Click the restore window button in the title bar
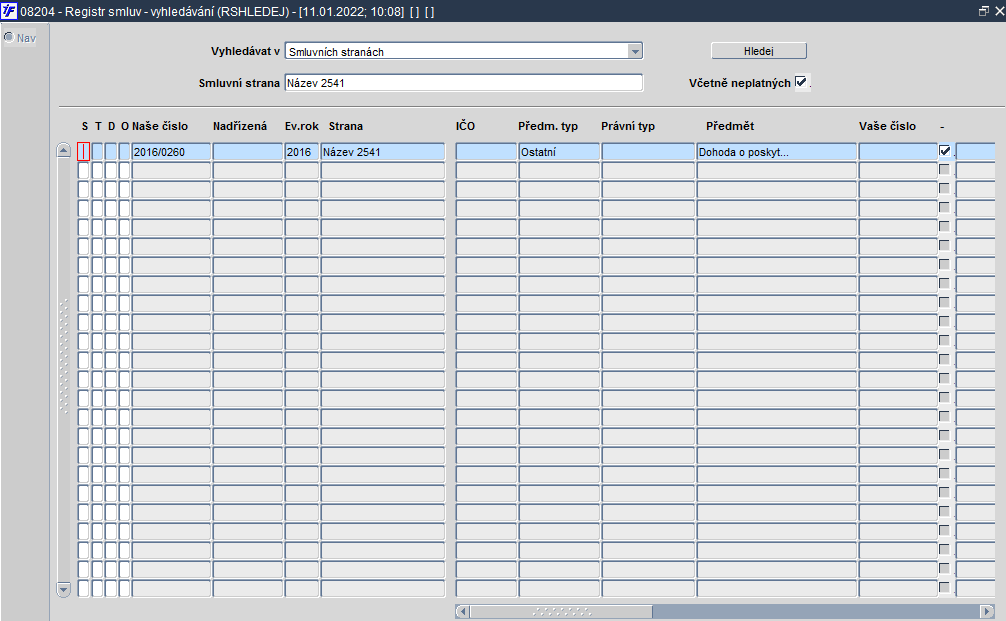Image resolution: width=1006 pixels, height=621 pixels. [984, 11]
